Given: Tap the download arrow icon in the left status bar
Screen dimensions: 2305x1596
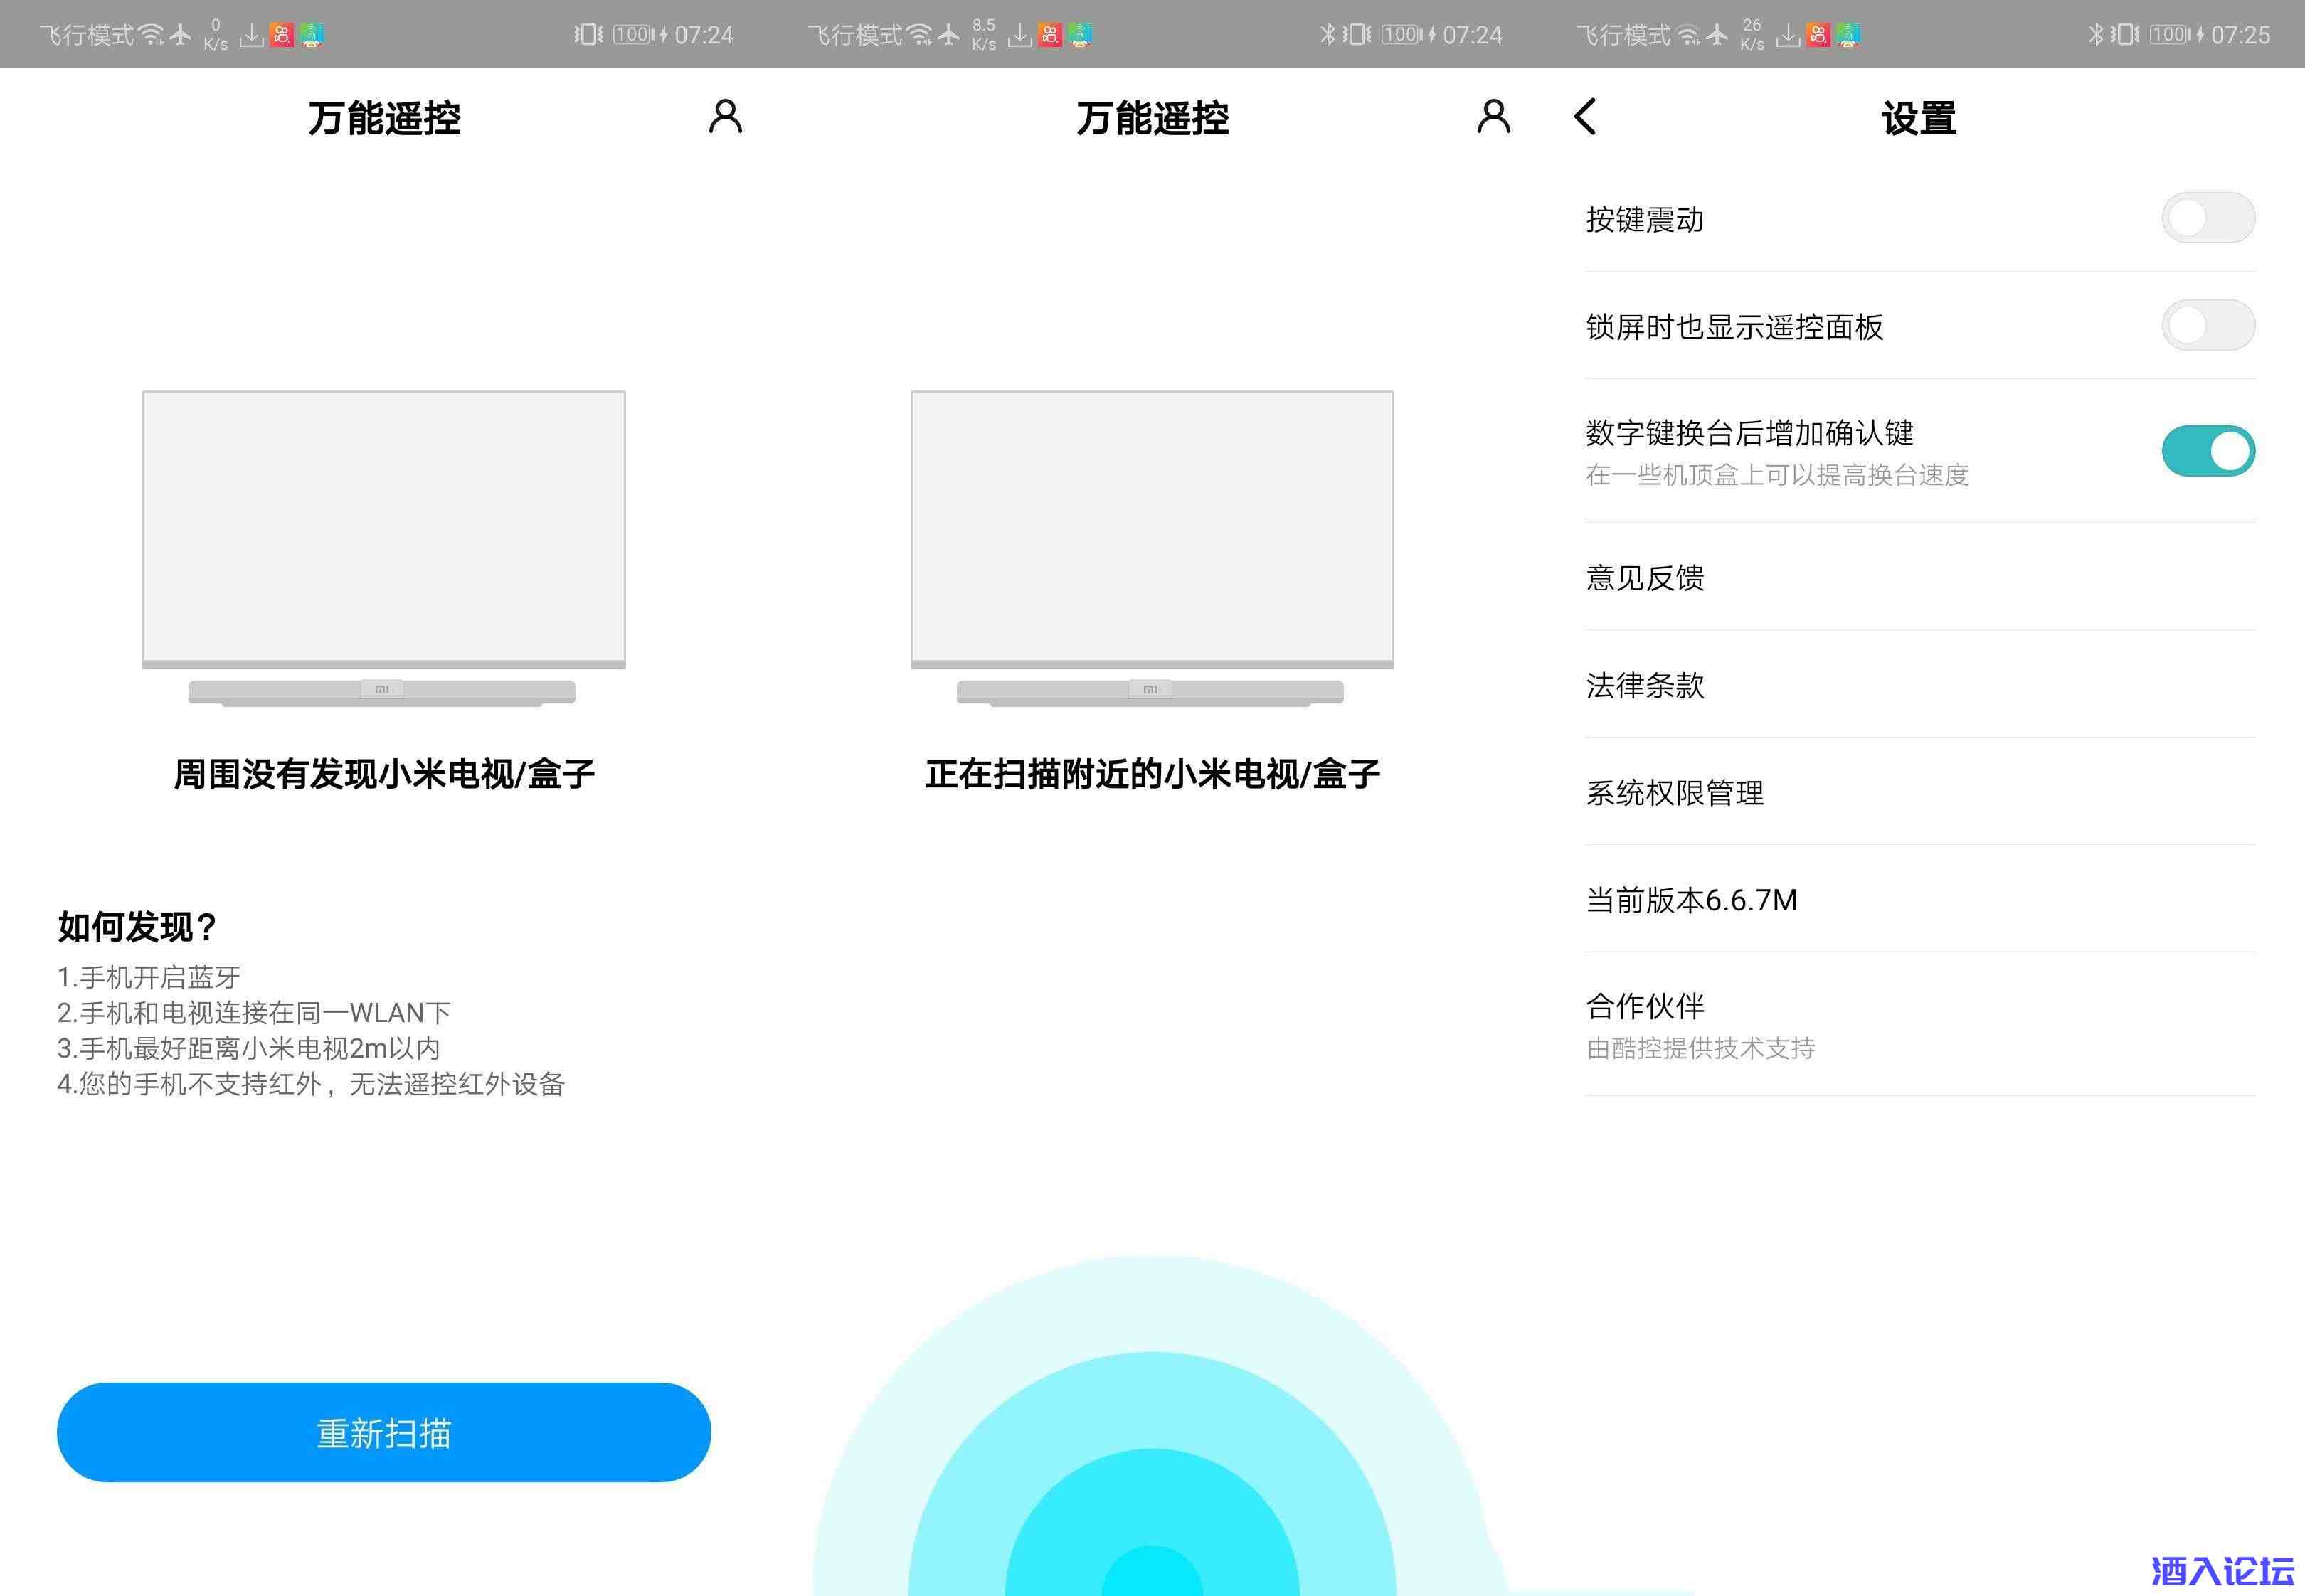Looking at the screenshot, I should (251, 36).
